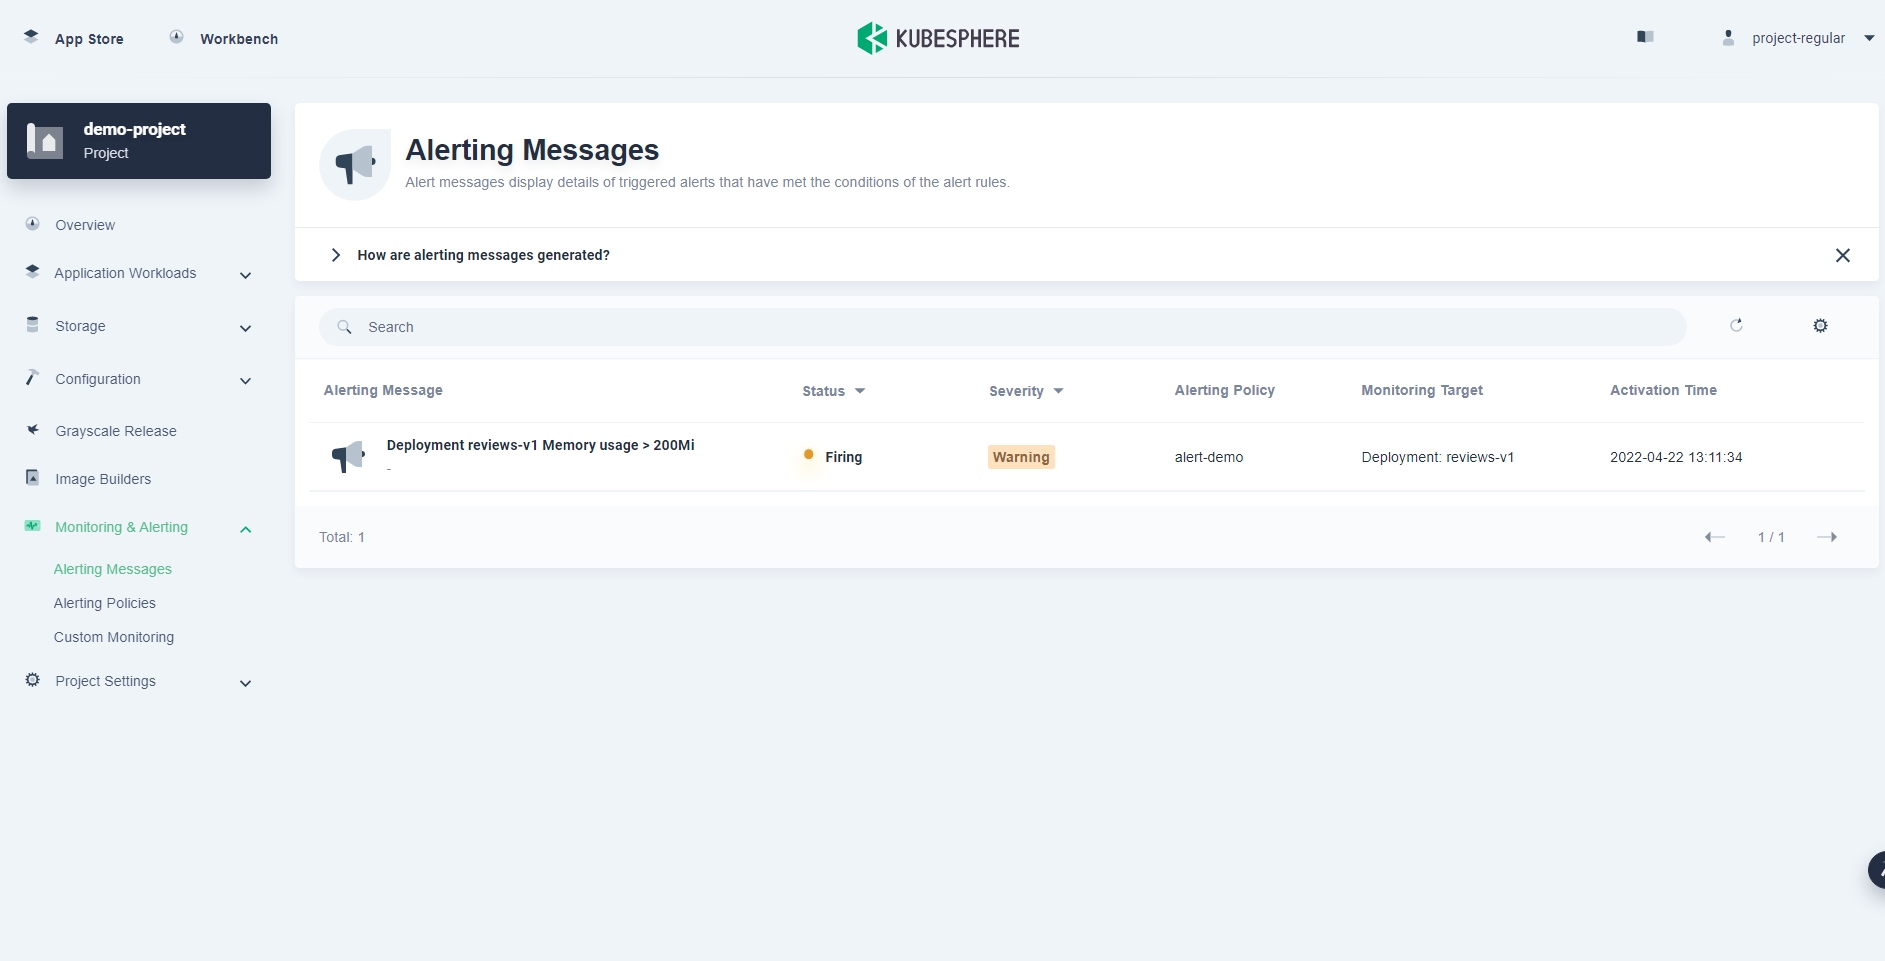Click the megaphone icon in alert row
The height and width of the screenshot is (961, 1885).
tap(348, 457)
